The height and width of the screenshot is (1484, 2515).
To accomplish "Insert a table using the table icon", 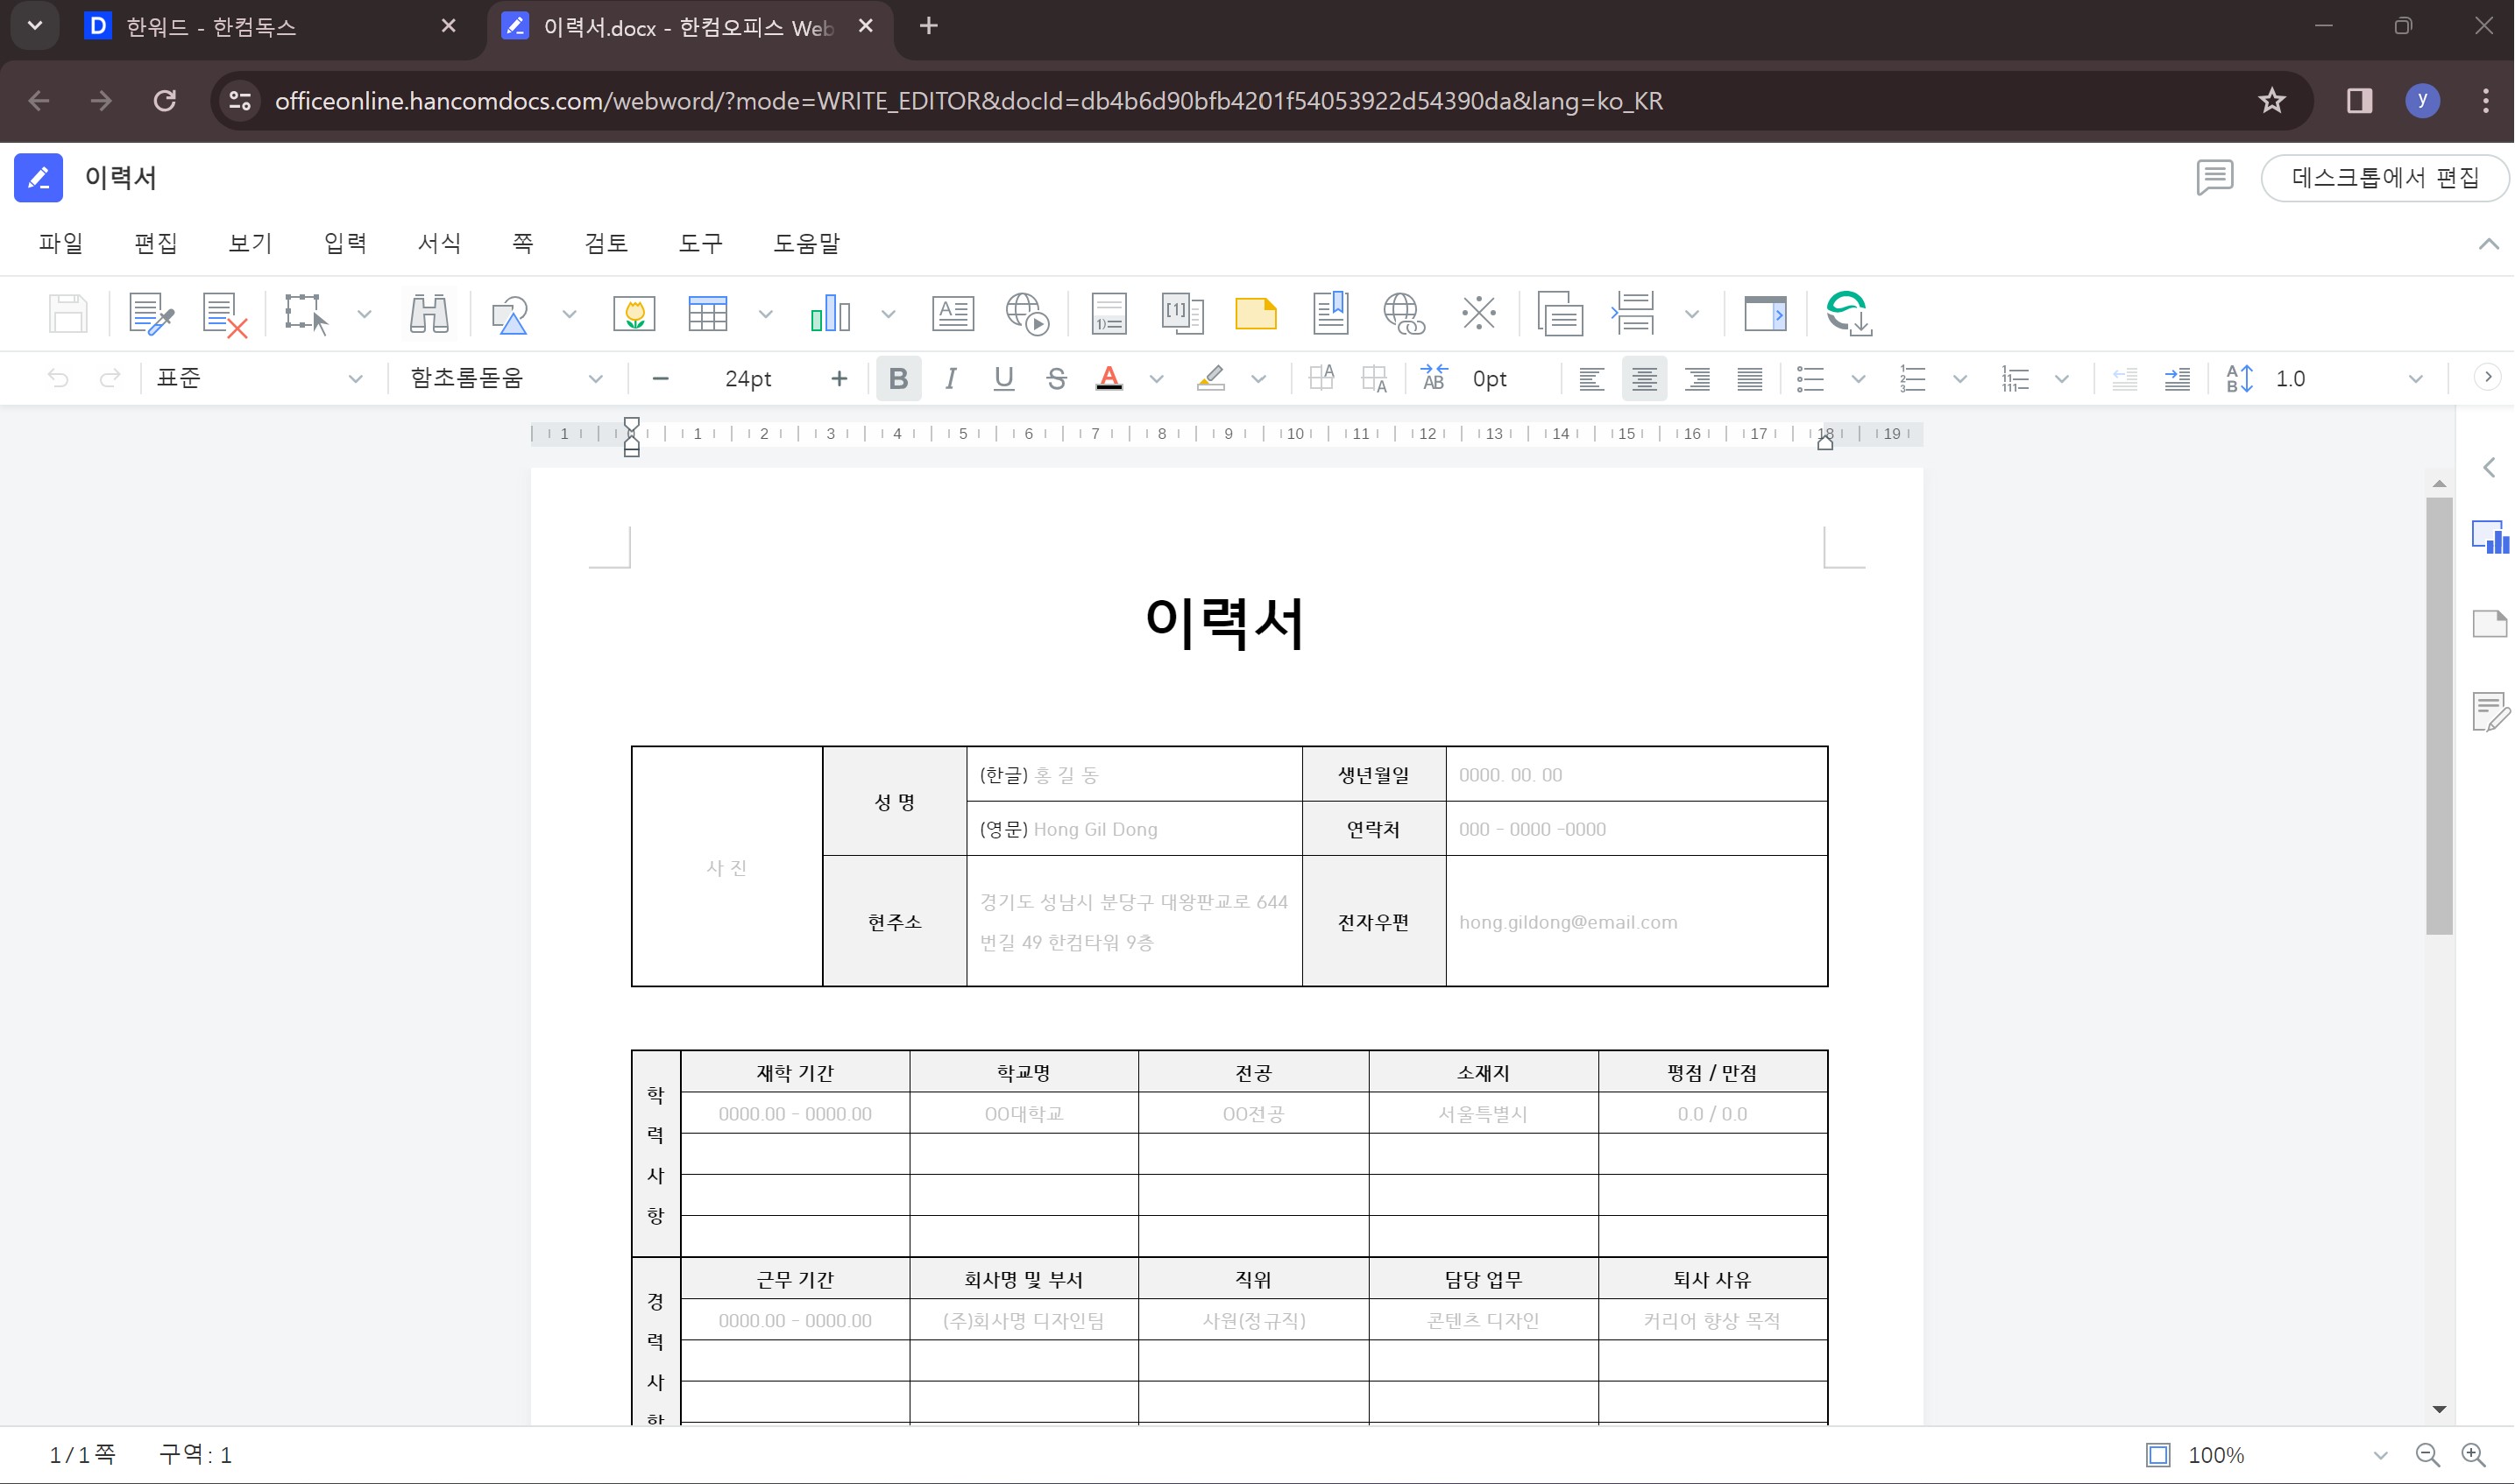I will tap(708, 314).
